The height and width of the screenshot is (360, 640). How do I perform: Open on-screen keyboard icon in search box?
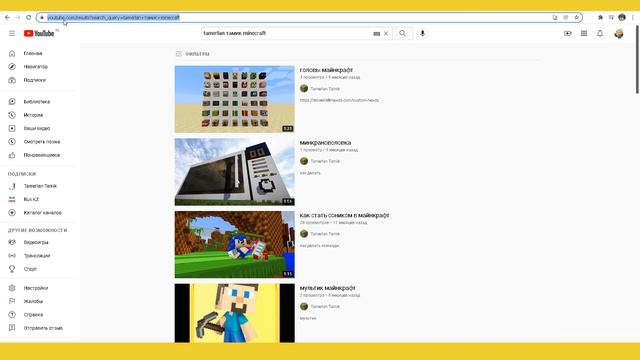pos(376,33)
